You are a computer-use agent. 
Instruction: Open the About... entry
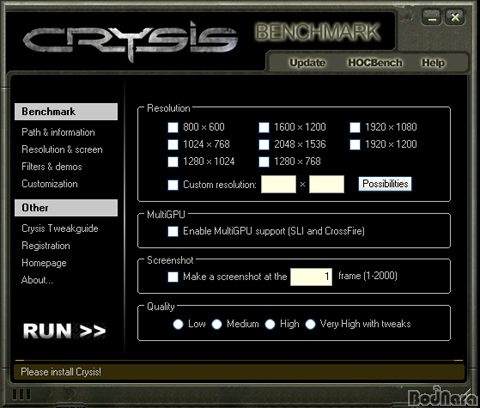(37, 280)
